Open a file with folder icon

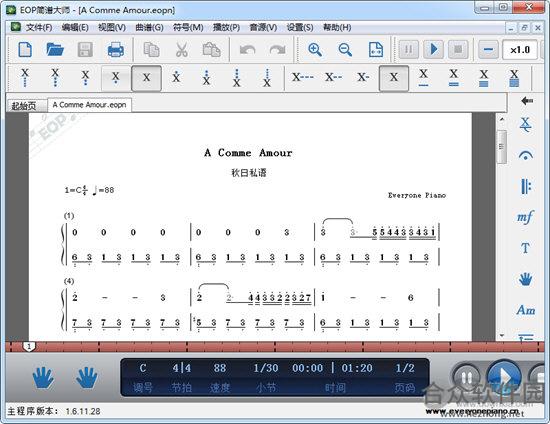pos(55,49)
